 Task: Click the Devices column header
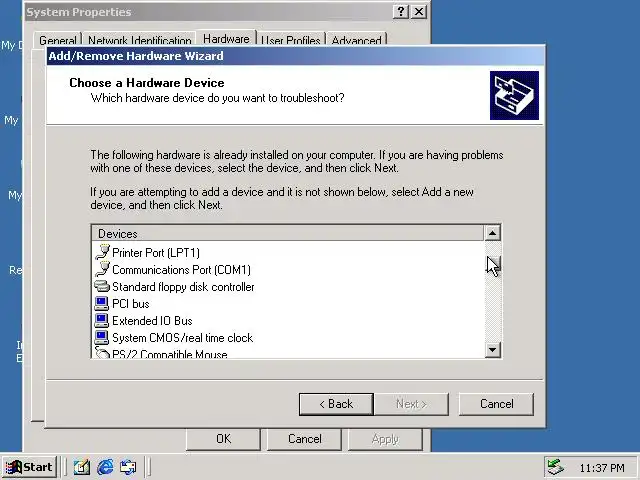(288, 233)
